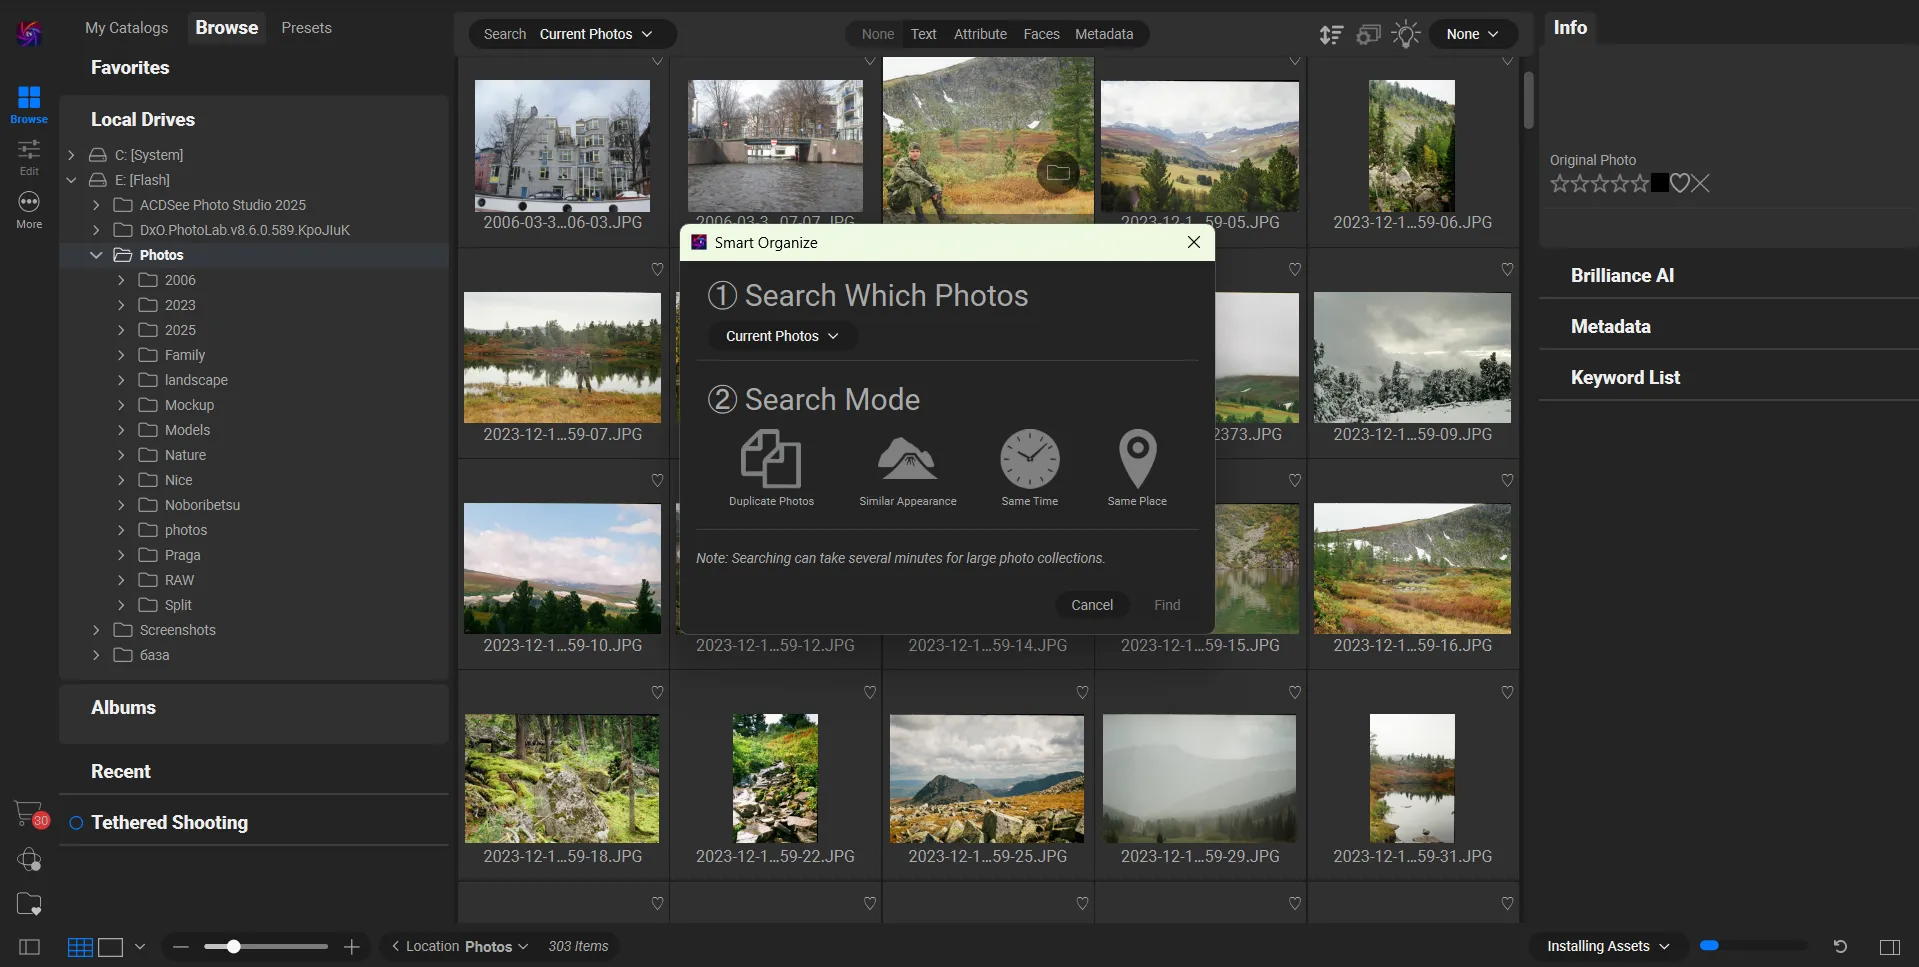
Task: Click the Installing Assets progress bar
Action: [1754, 946]
